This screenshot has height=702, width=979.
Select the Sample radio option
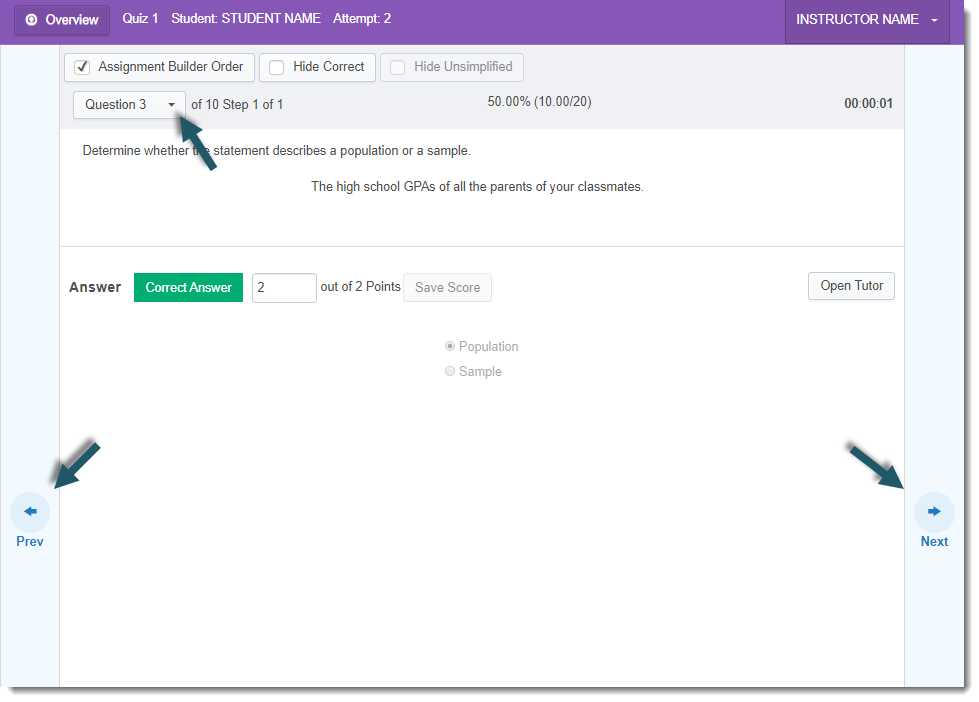click(450, 371)
